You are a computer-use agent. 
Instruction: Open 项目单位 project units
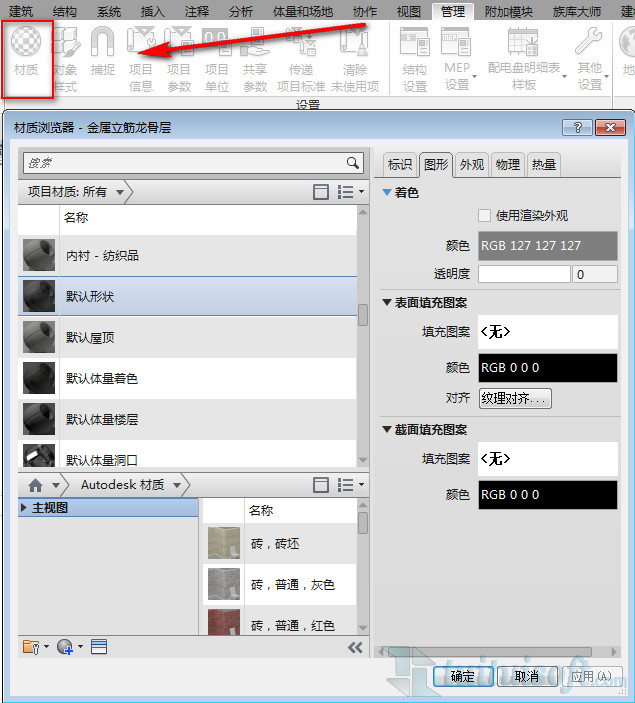pyautogui.click(x=217, y=59)
